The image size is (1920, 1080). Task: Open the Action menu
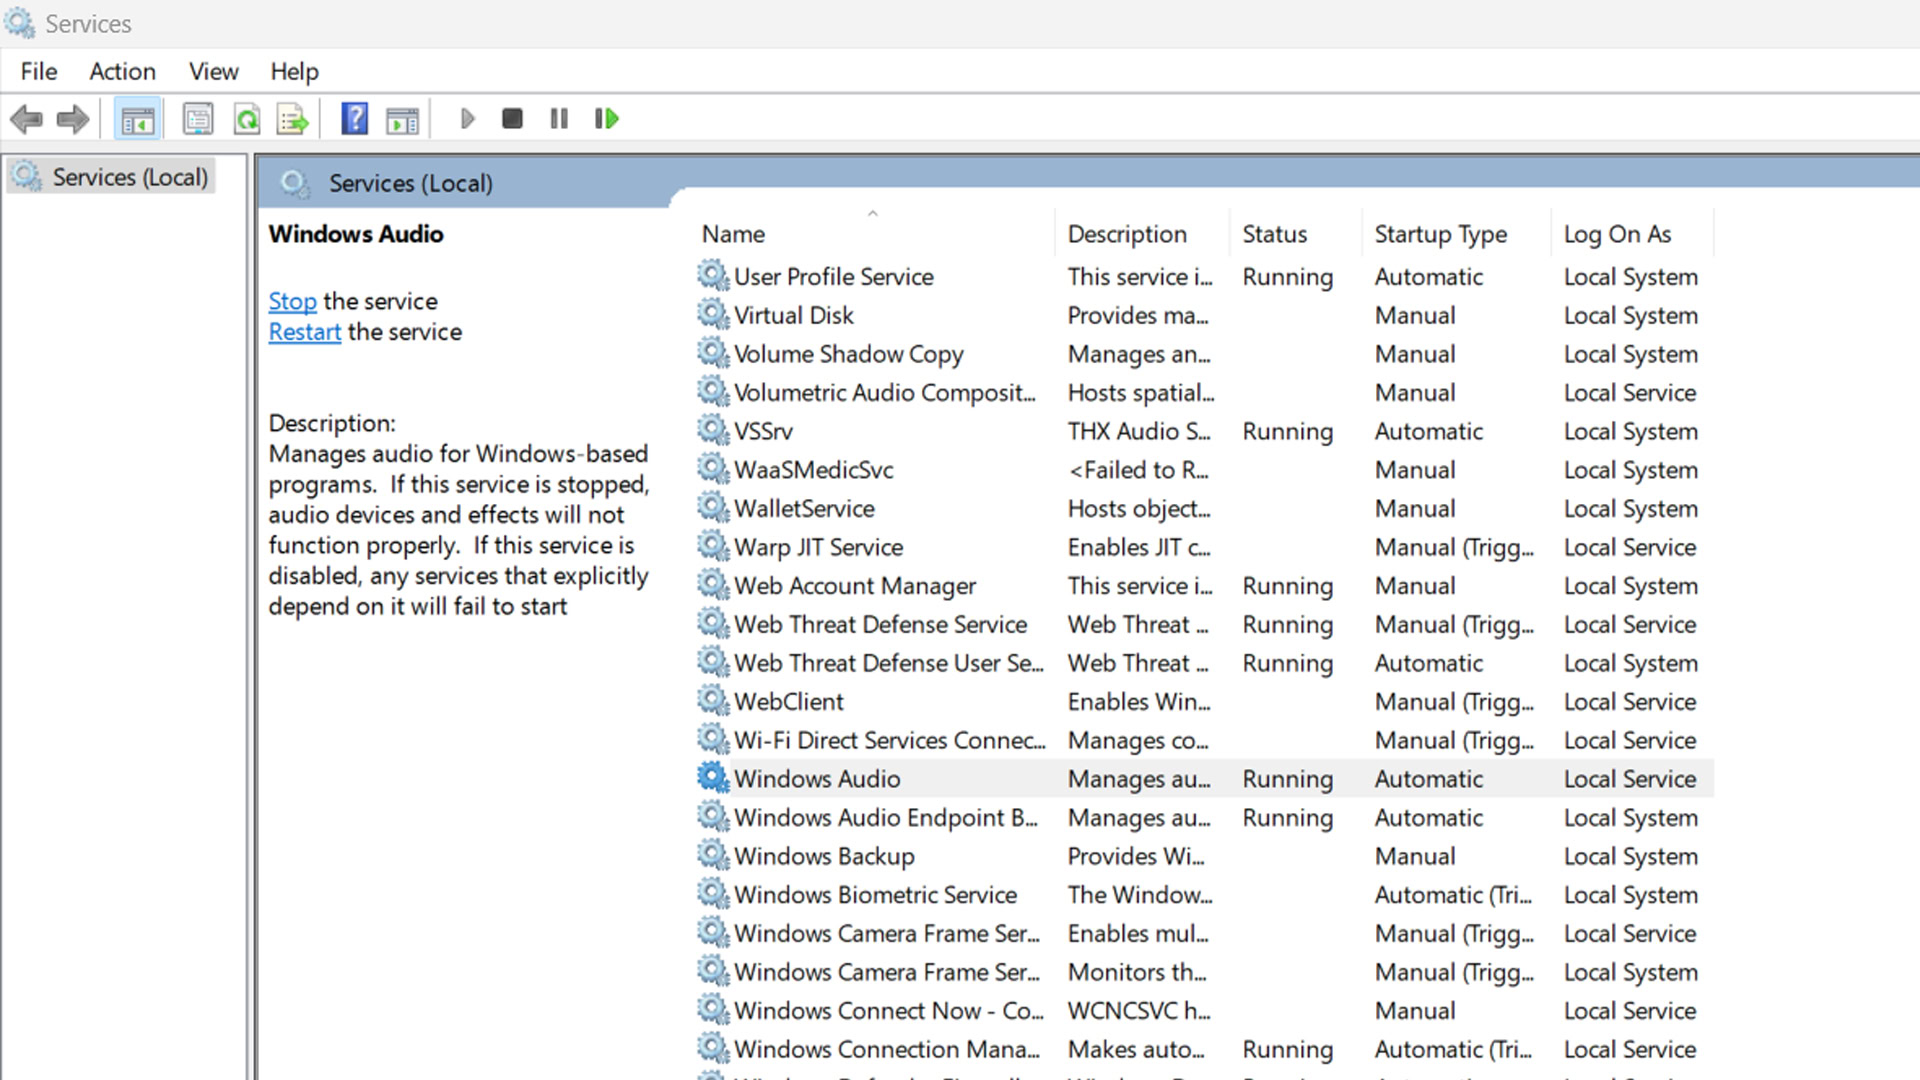point(122,72)
